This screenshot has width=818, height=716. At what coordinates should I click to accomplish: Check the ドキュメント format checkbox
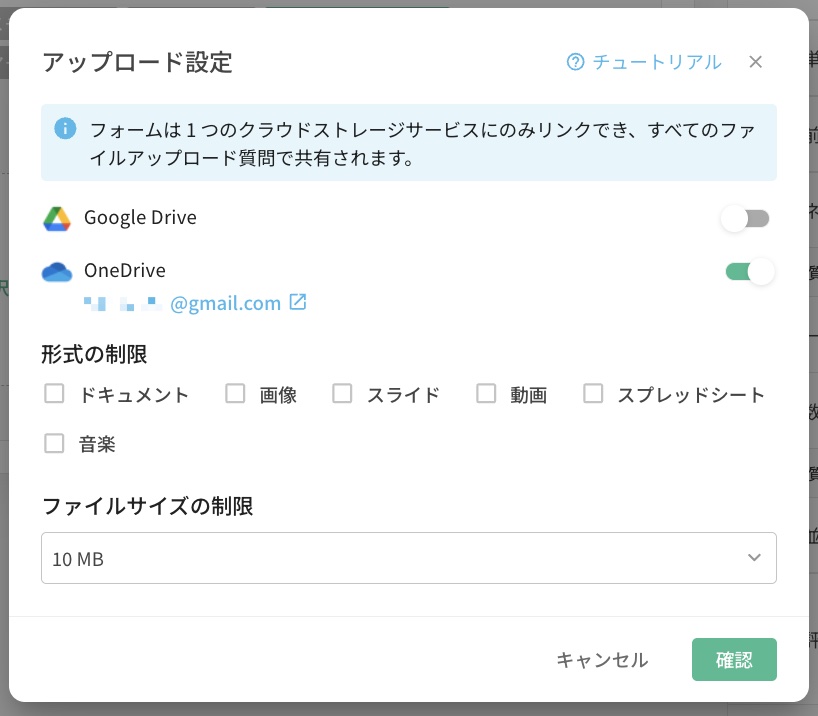click(x=54, y=393)
